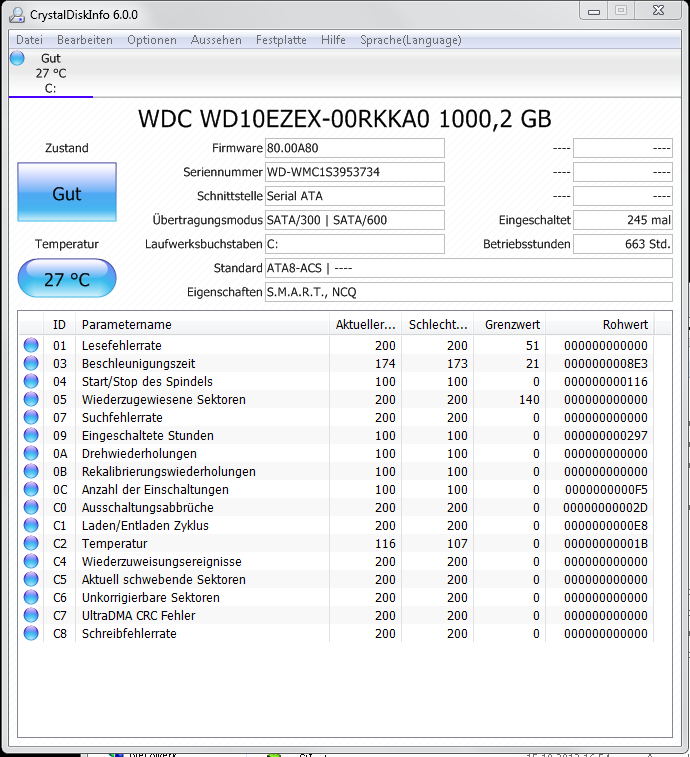Screen dimensions: 690x757
Task: Click the Betriebsstunden value 663 Std.
Action: [x=622, y=244]
